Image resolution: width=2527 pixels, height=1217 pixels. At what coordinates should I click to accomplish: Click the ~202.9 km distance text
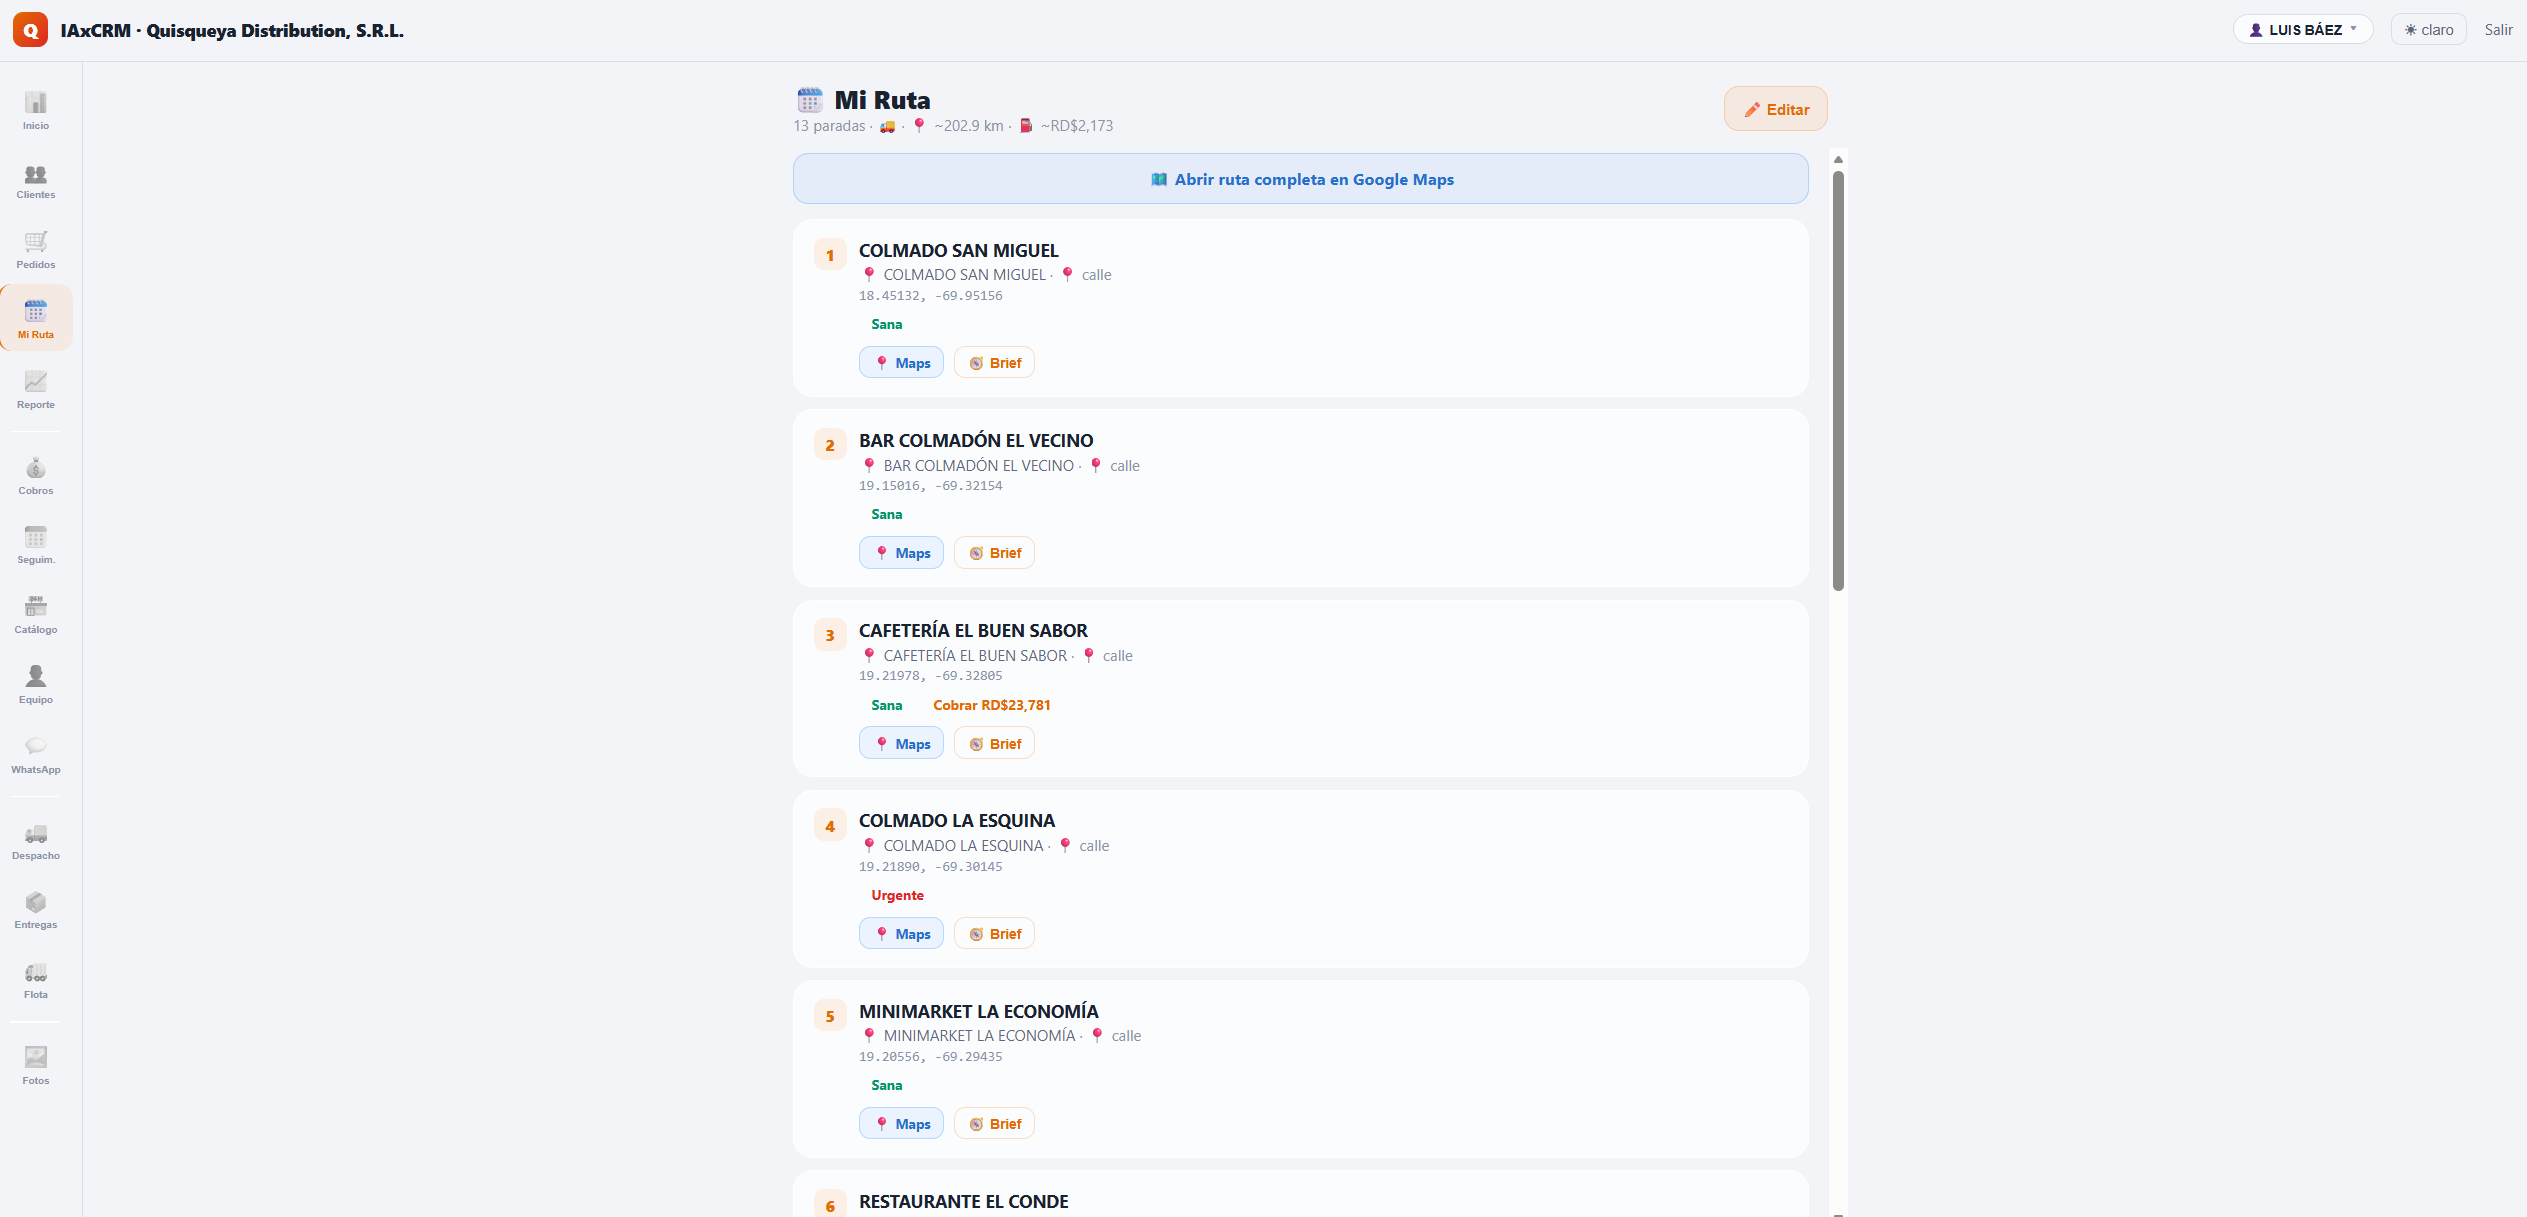point(968,126)
